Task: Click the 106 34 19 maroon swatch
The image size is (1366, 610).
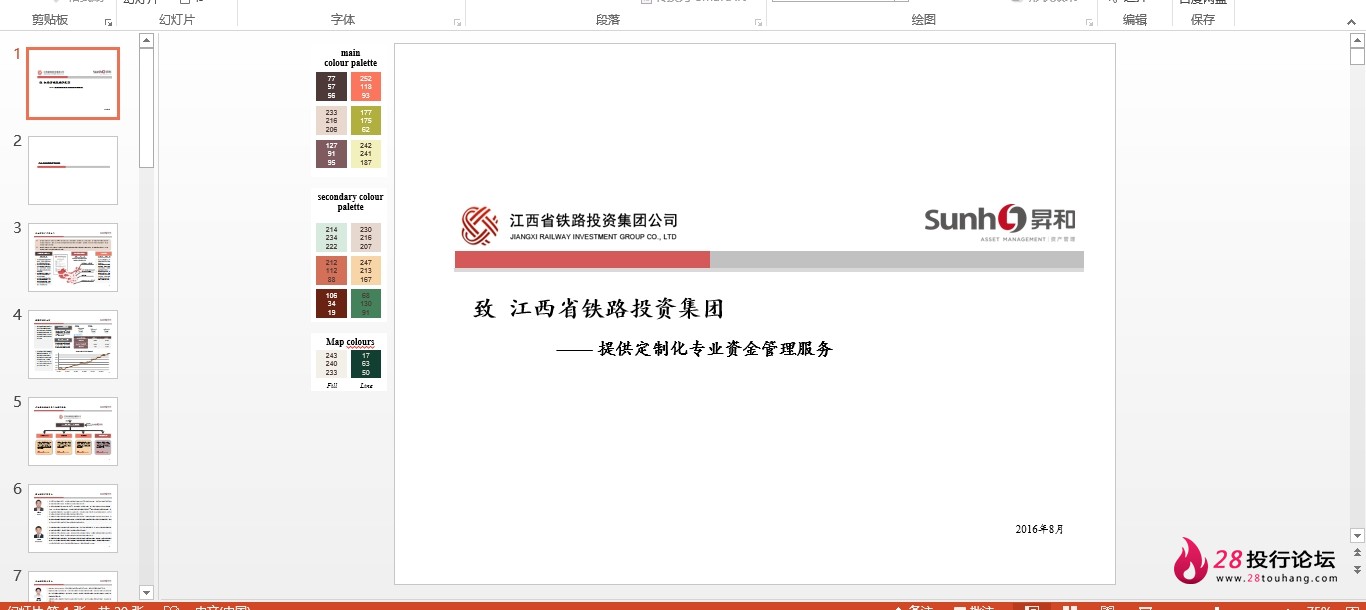Action: pyautogui.click(x=331, y=304)
